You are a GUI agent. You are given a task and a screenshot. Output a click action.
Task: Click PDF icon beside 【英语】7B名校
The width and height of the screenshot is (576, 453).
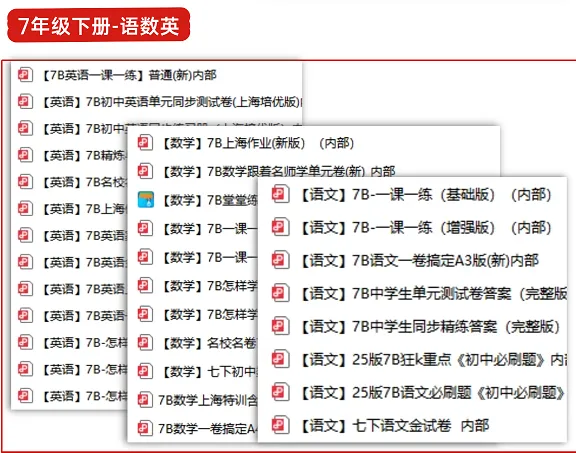tap(25, 182)
